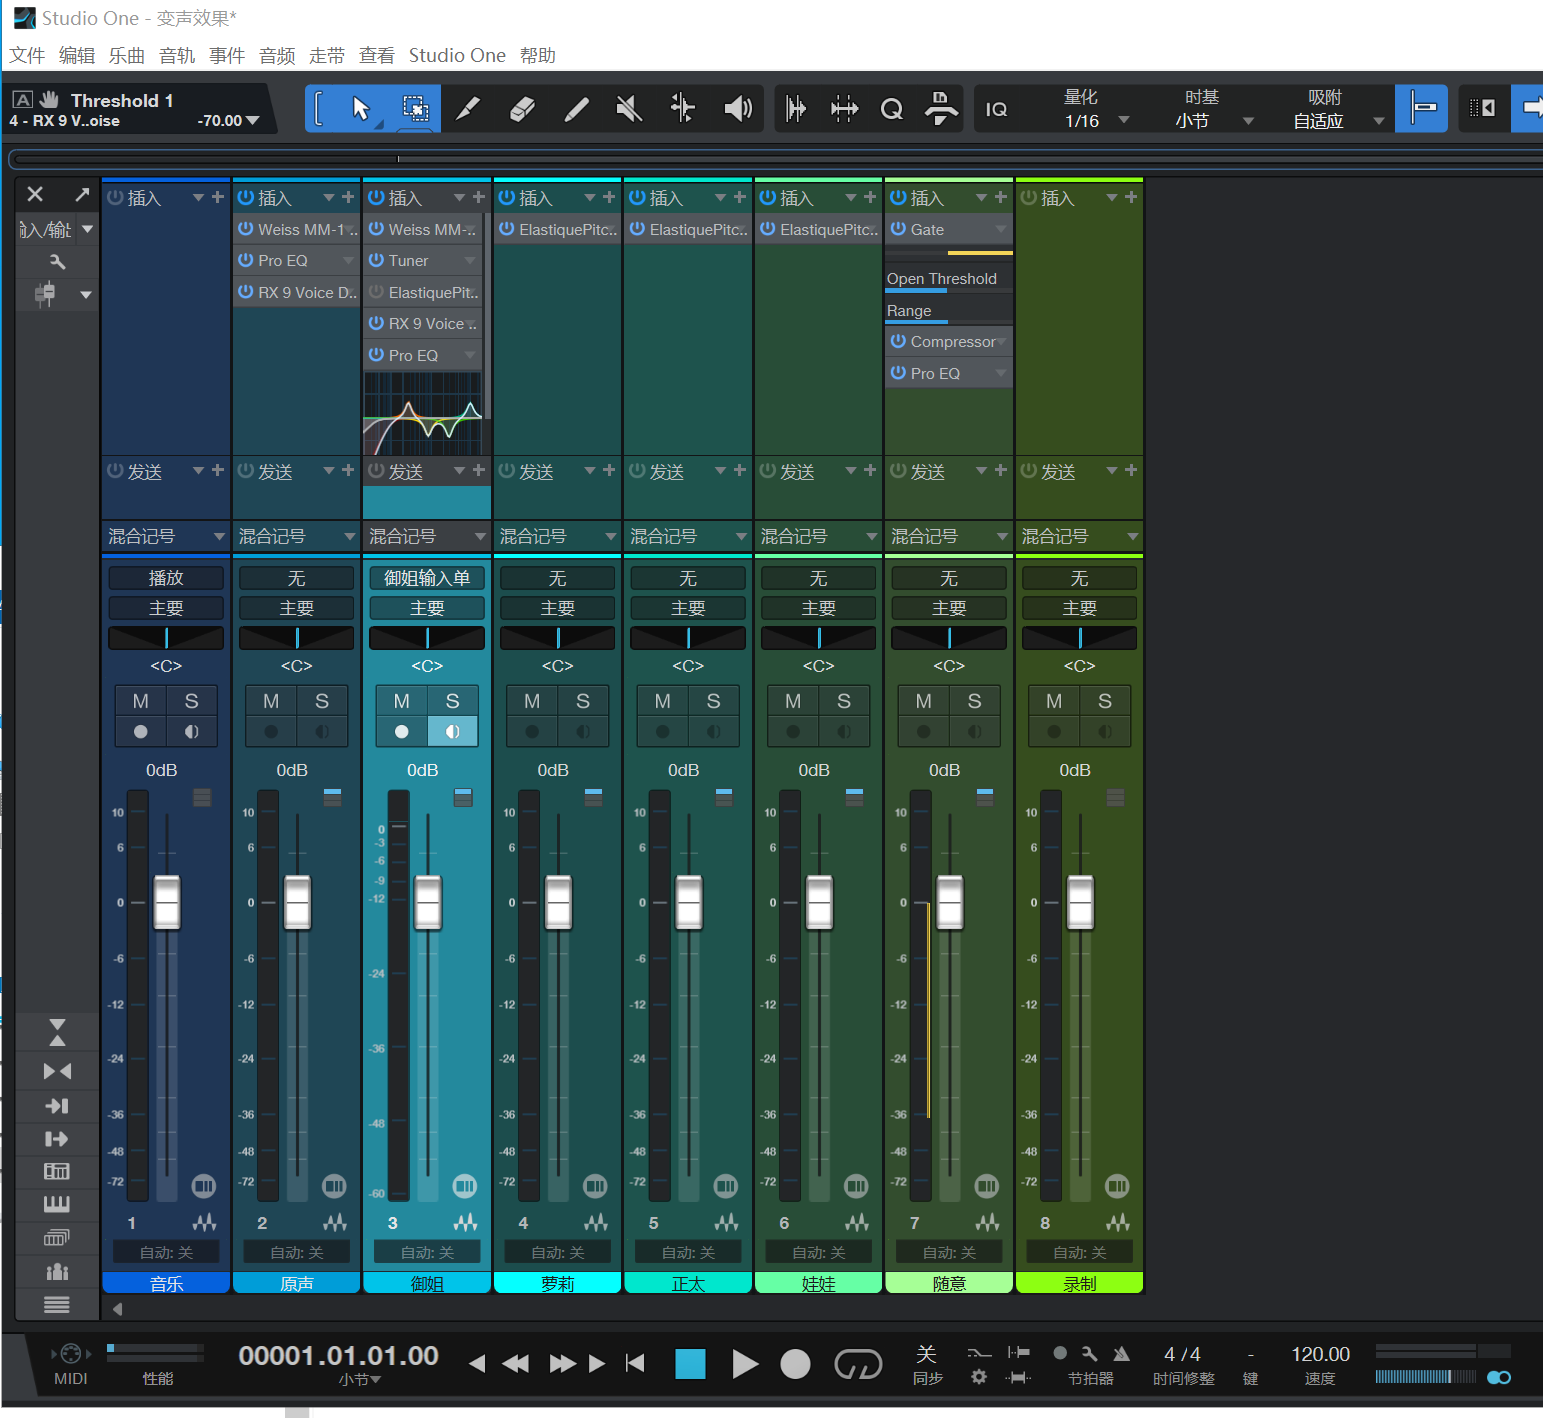
Task: Open the 帮助 menu
Action: tap(538, 56)
